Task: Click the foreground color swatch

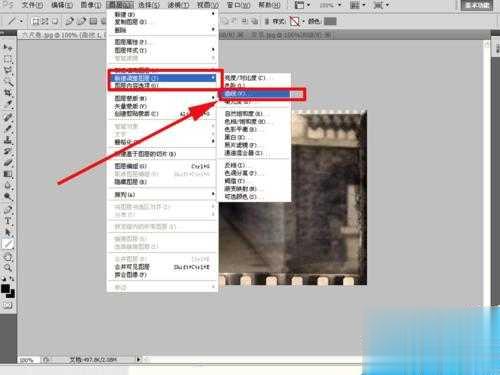Action: (5, 288)
